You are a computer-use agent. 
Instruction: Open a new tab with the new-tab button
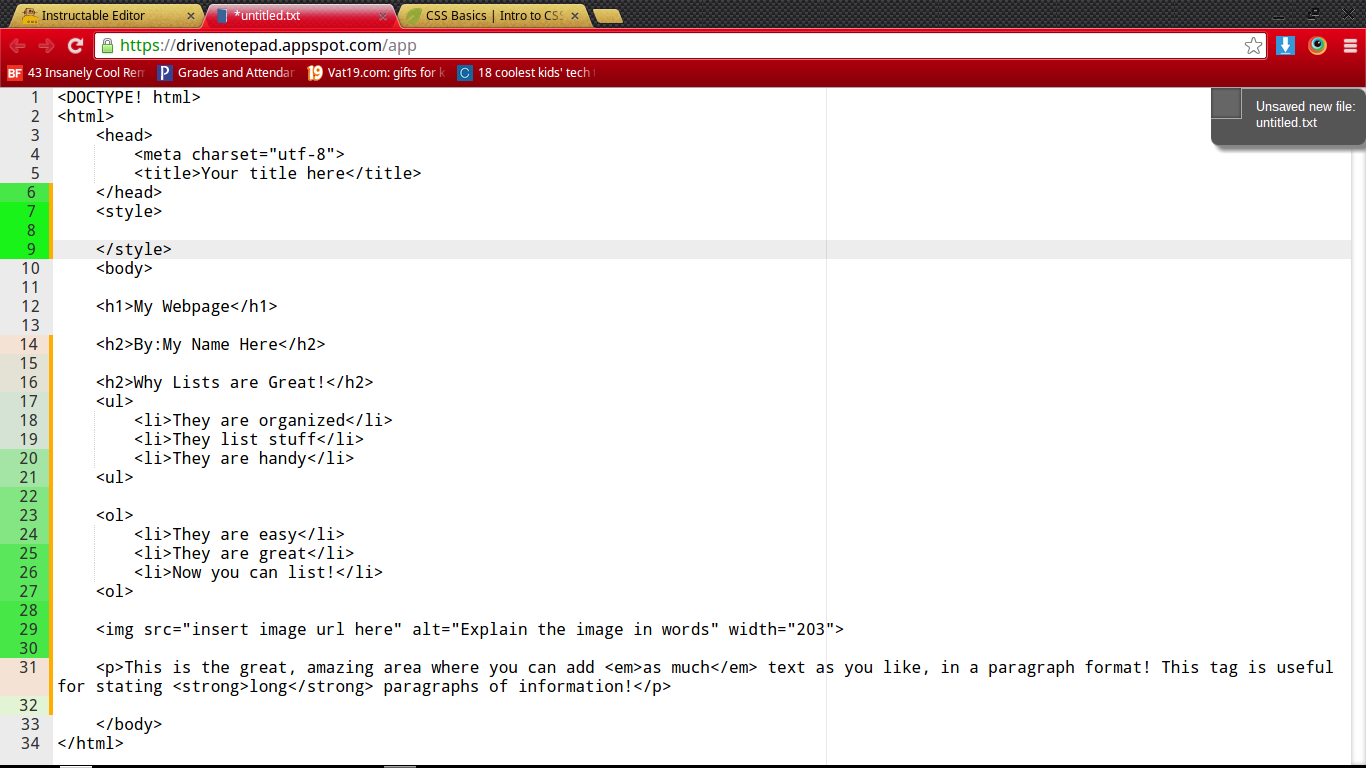(607, 16)
